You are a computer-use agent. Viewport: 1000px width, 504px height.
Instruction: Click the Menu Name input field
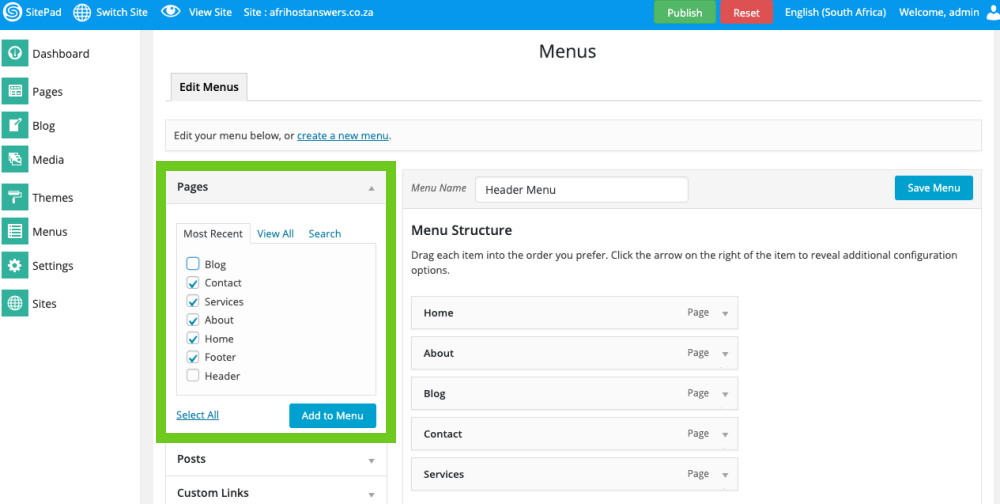581,189
